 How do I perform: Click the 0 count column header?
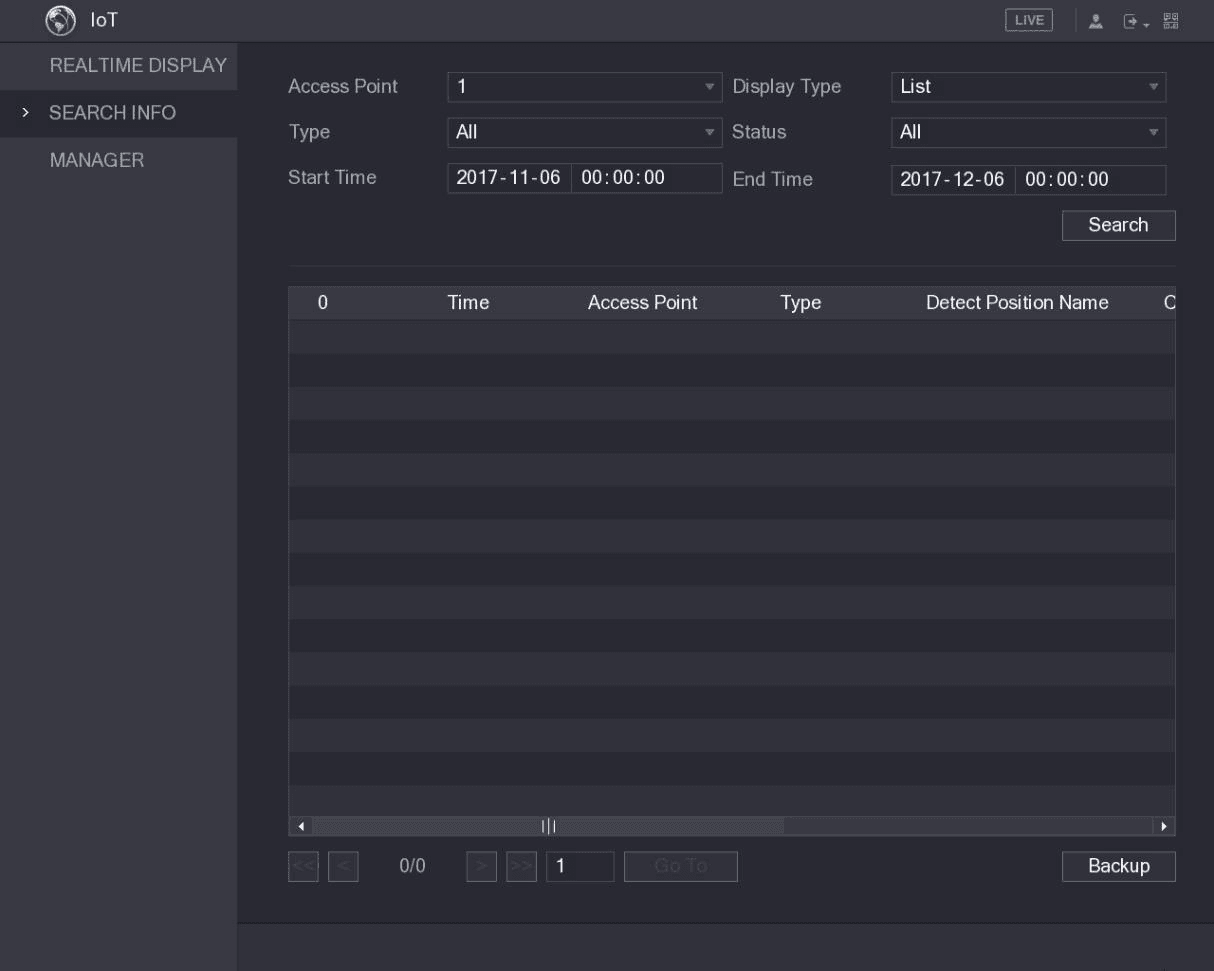(323, 303)
